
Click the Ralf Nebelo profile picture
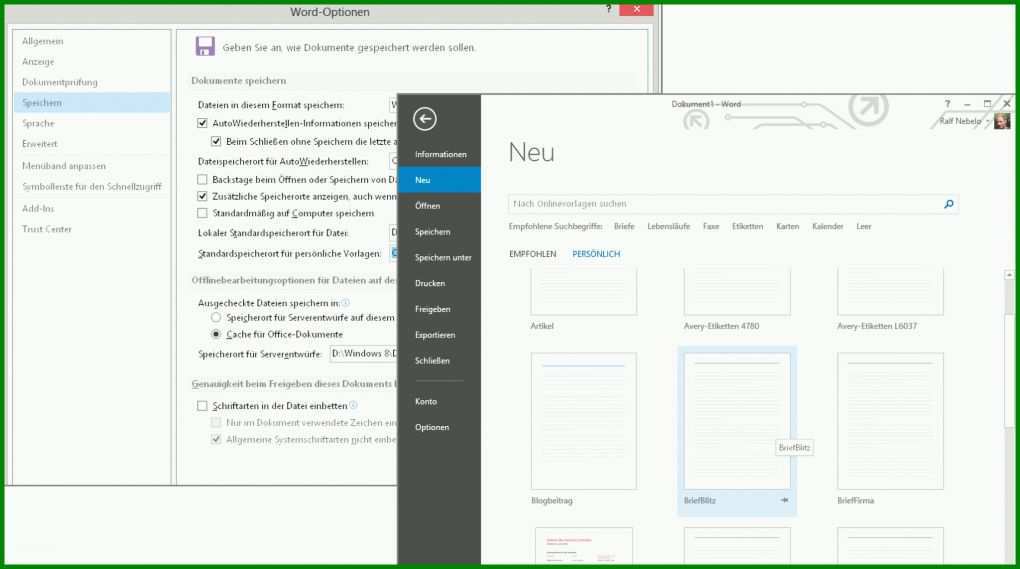pyautogui.click(x=1002, y=121)
